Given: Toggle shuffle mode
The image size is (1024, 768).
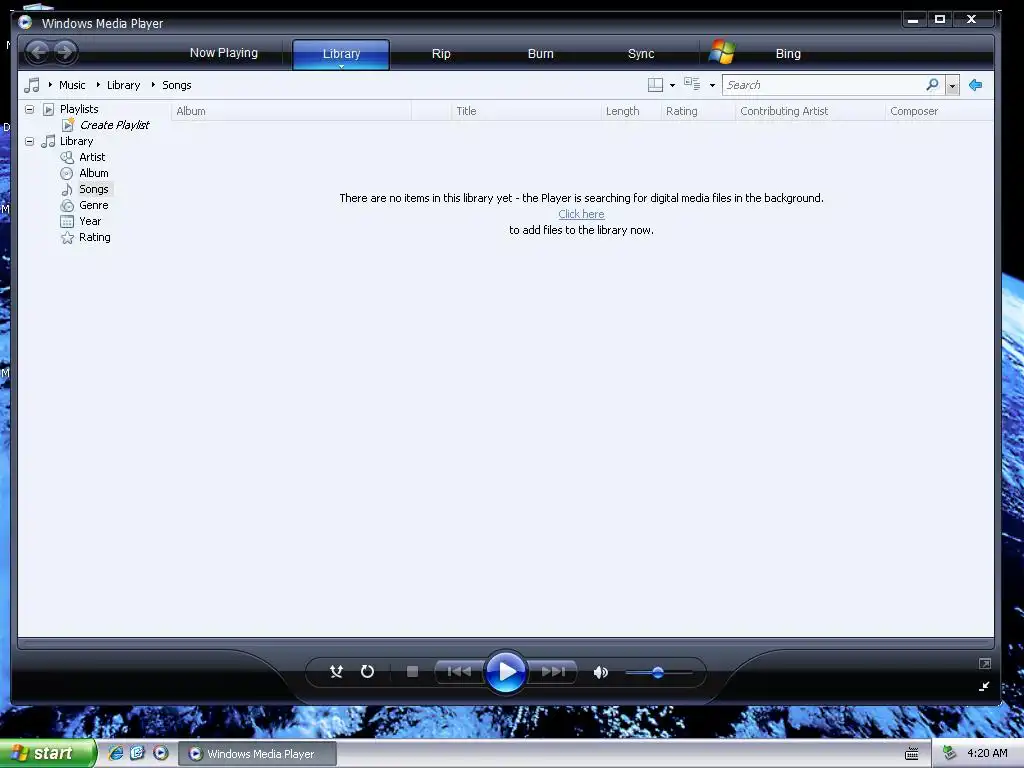Looking at the screenshot, I should coord(336,671).
